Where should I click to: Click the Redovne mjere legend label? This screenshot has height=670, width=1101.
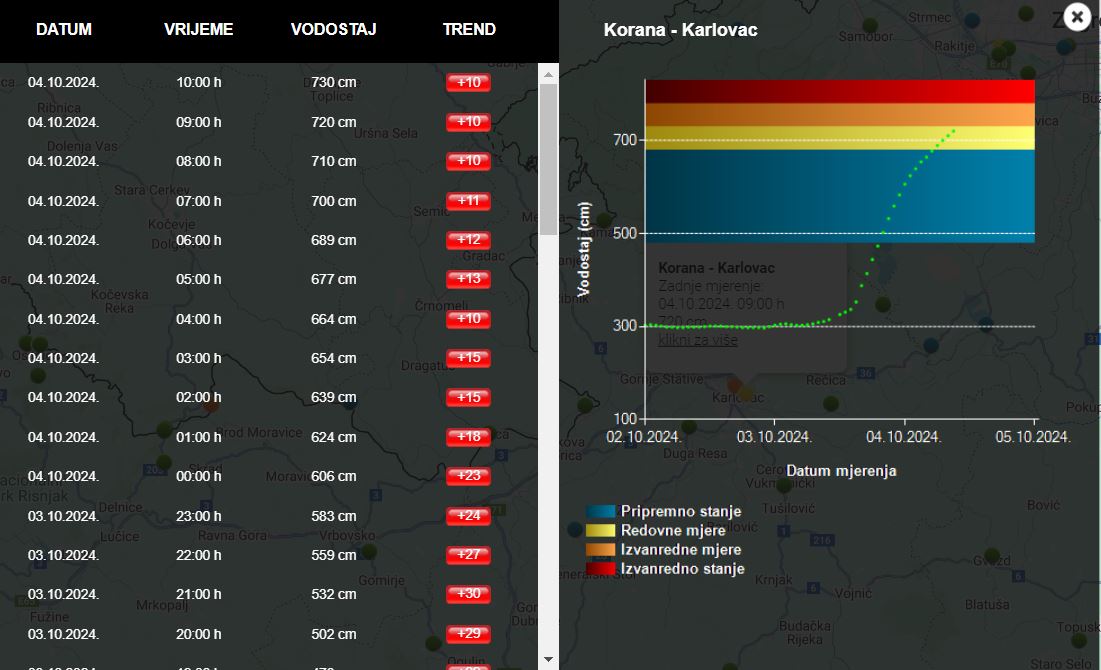coord(673,530)
